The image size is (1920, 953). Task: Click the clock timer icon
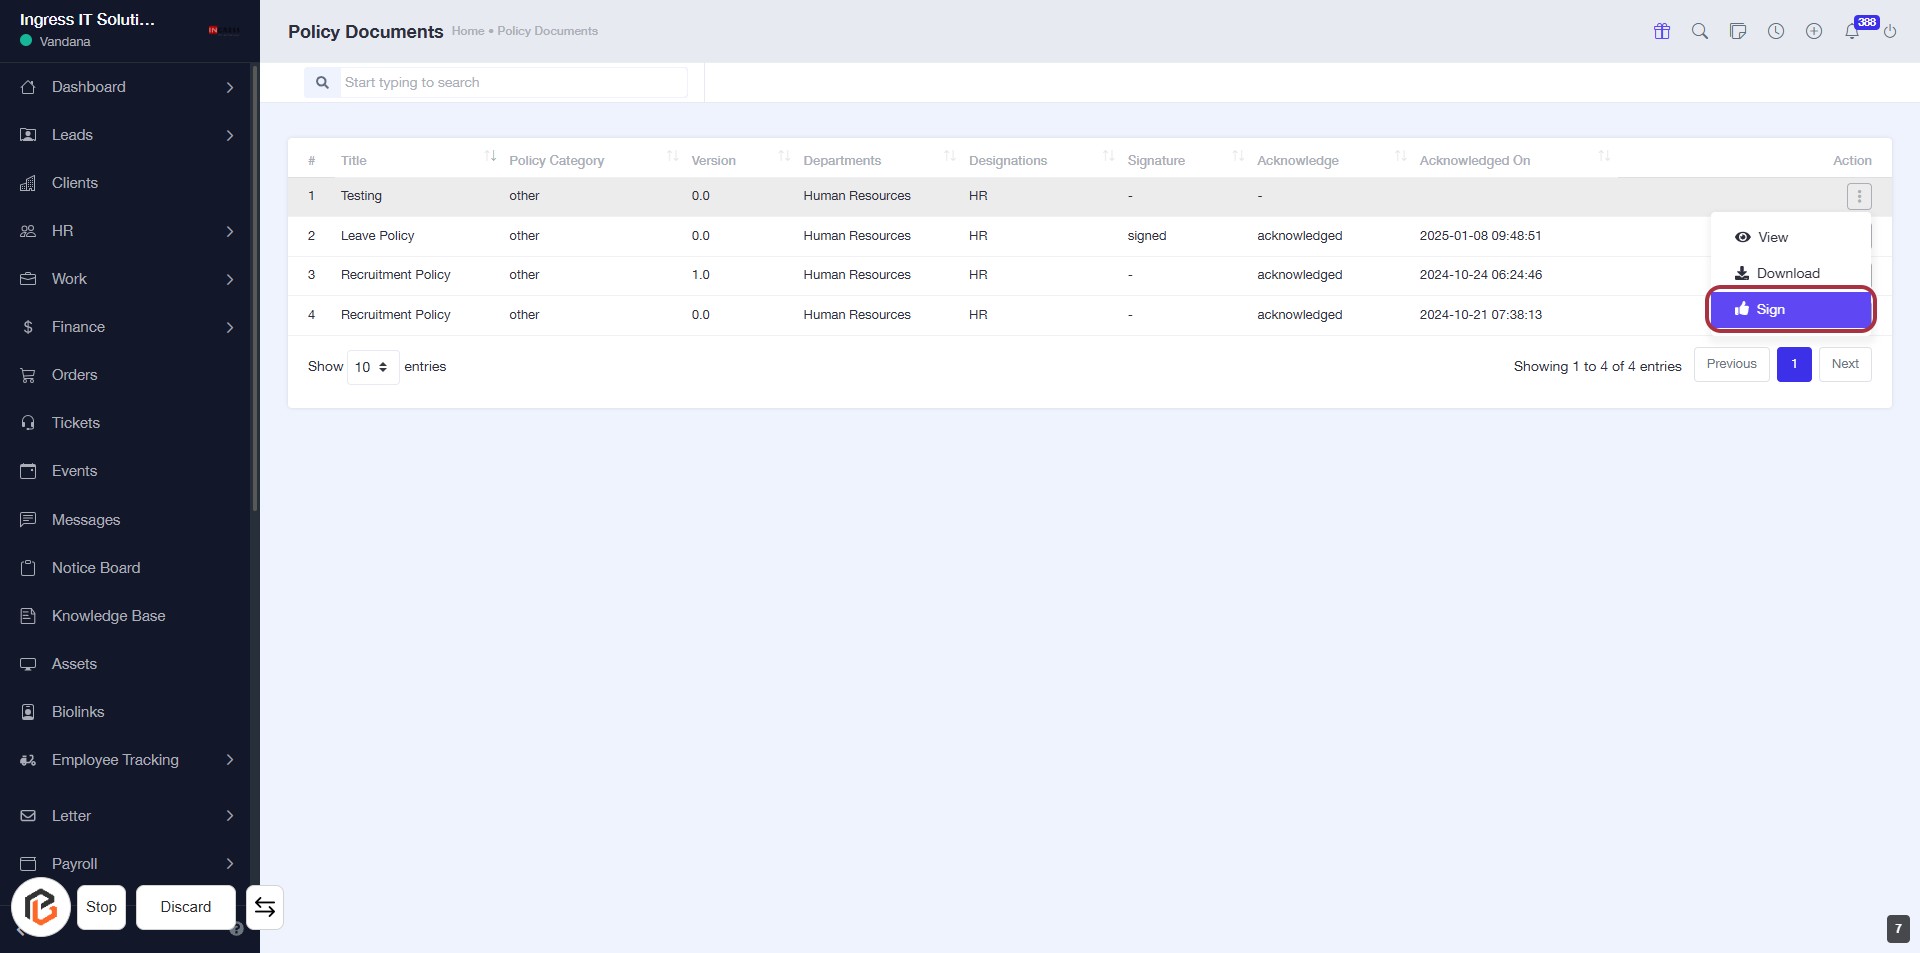tap(1776, 31)
